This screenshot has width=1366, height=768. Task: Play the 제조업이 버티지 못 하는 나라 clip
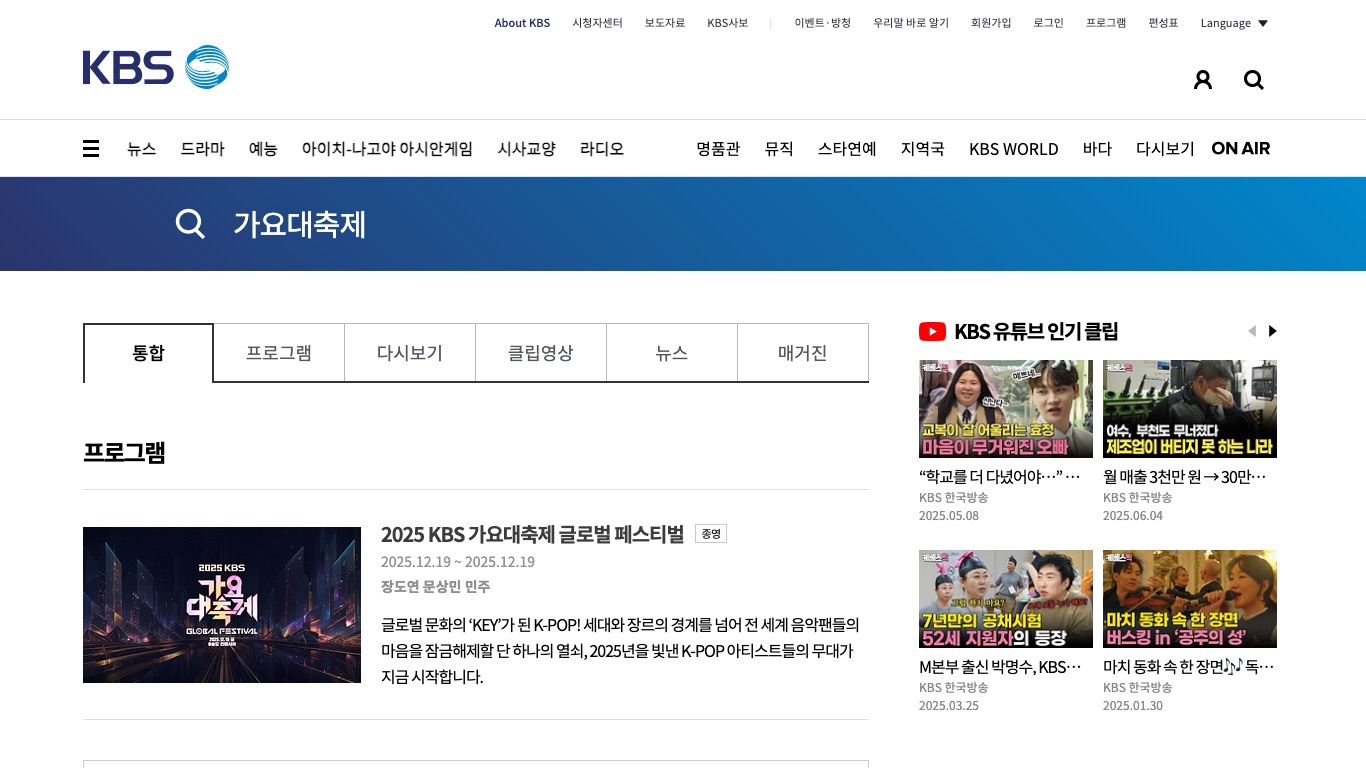1190,409
